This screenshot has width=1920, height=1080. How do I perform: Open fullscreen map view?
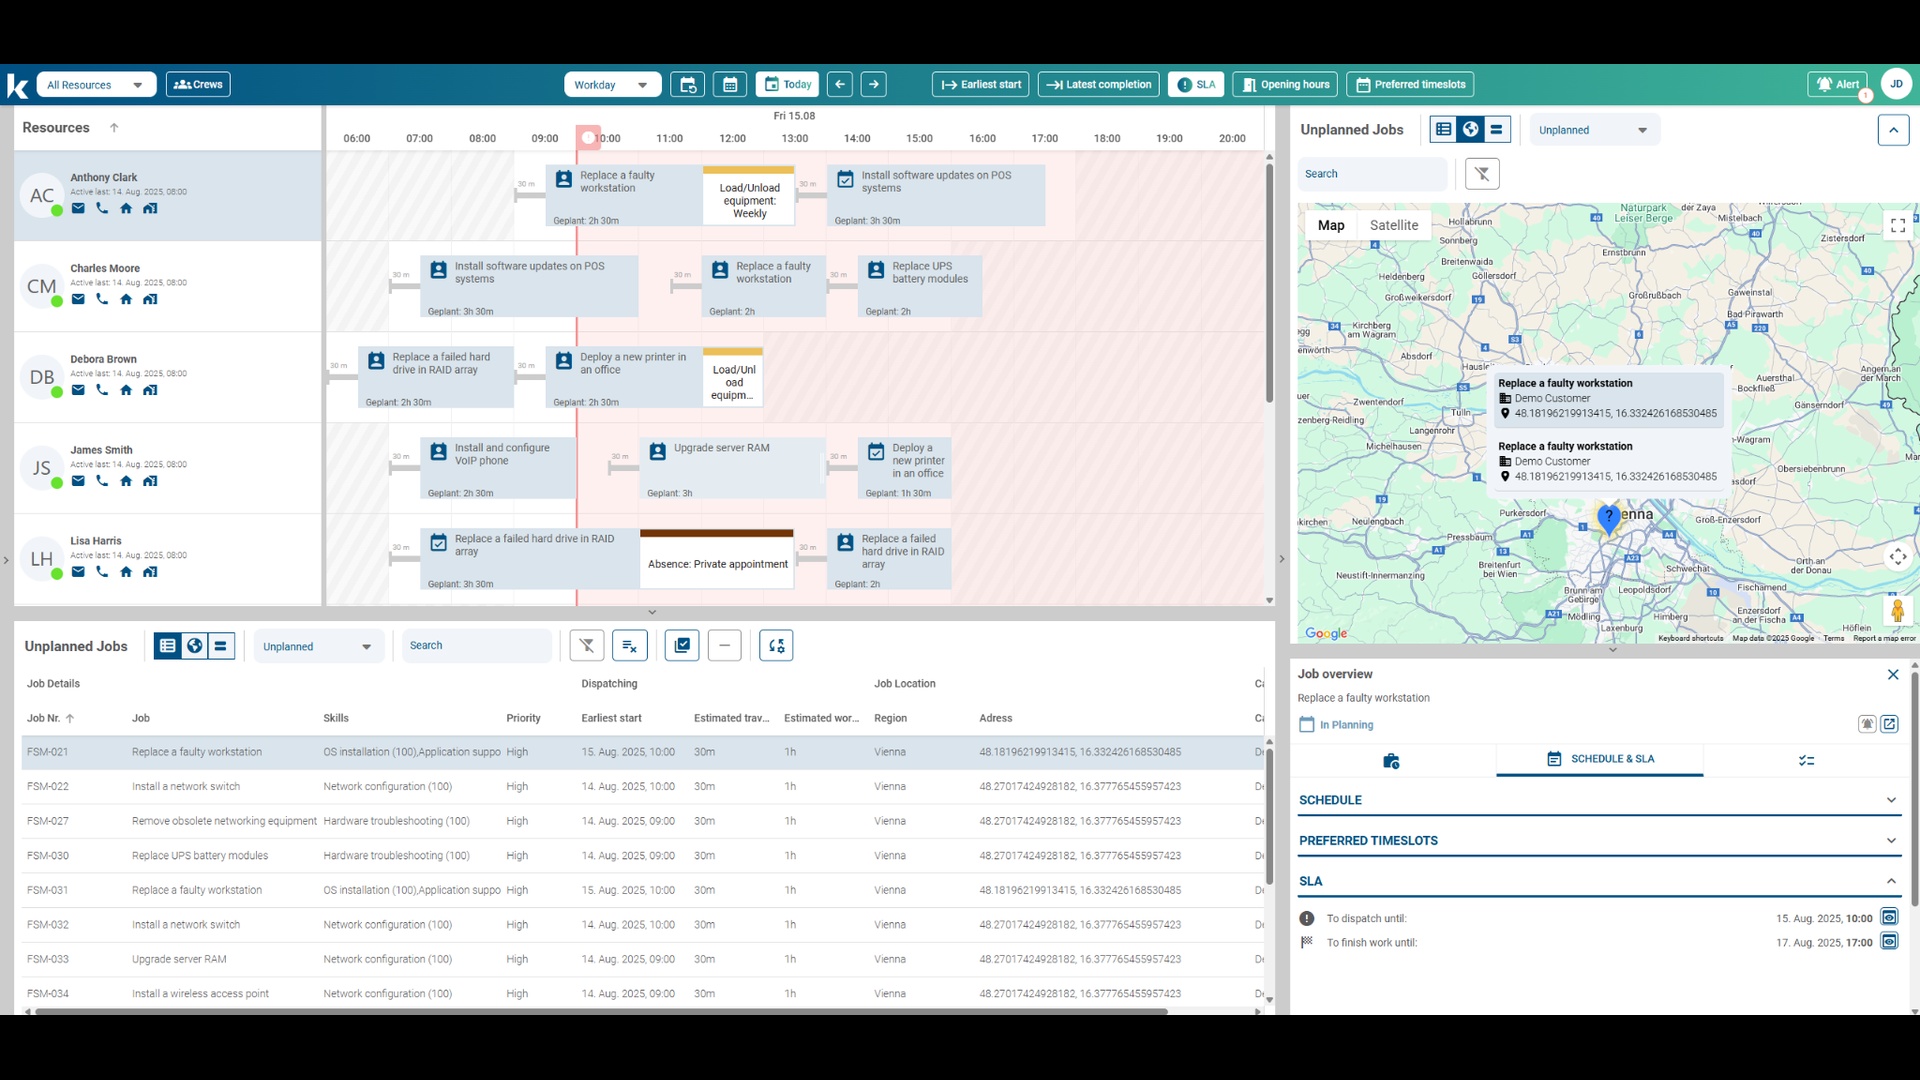pos(1897,226)
